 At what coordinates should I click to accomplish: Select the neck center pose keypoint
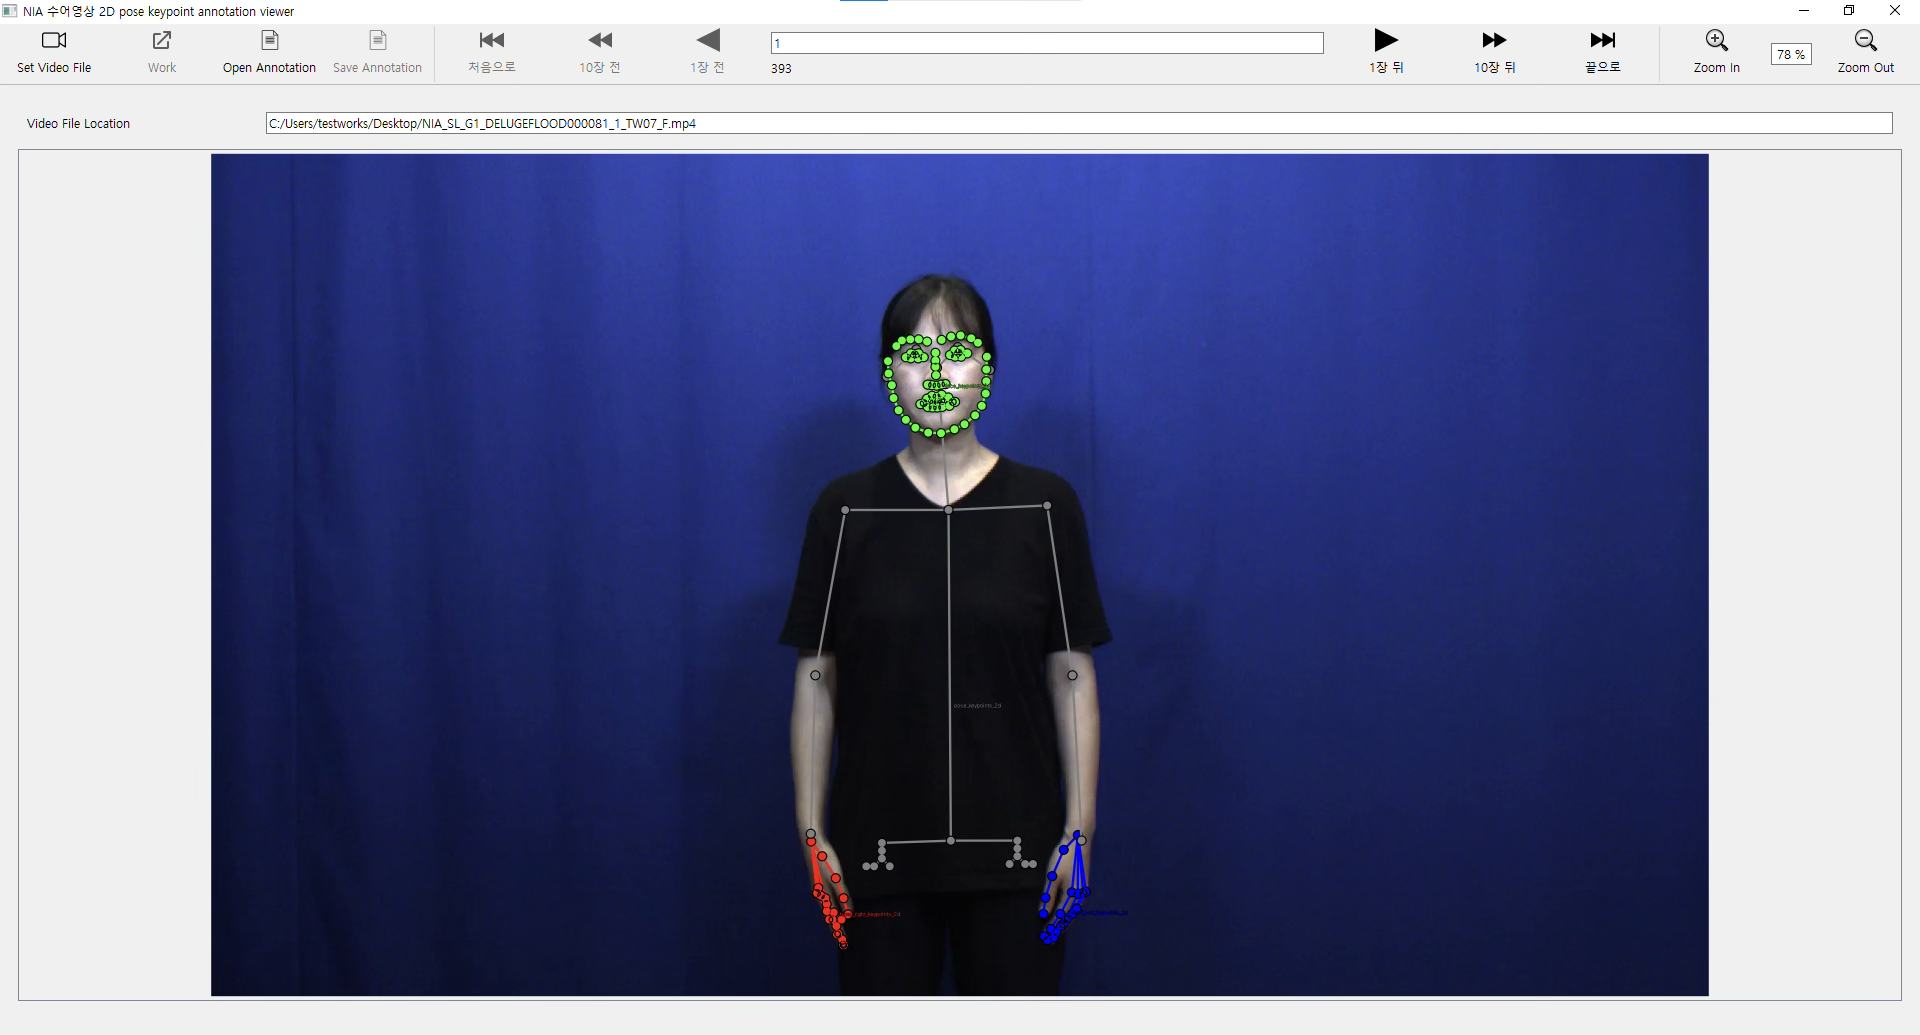[948, 510]
